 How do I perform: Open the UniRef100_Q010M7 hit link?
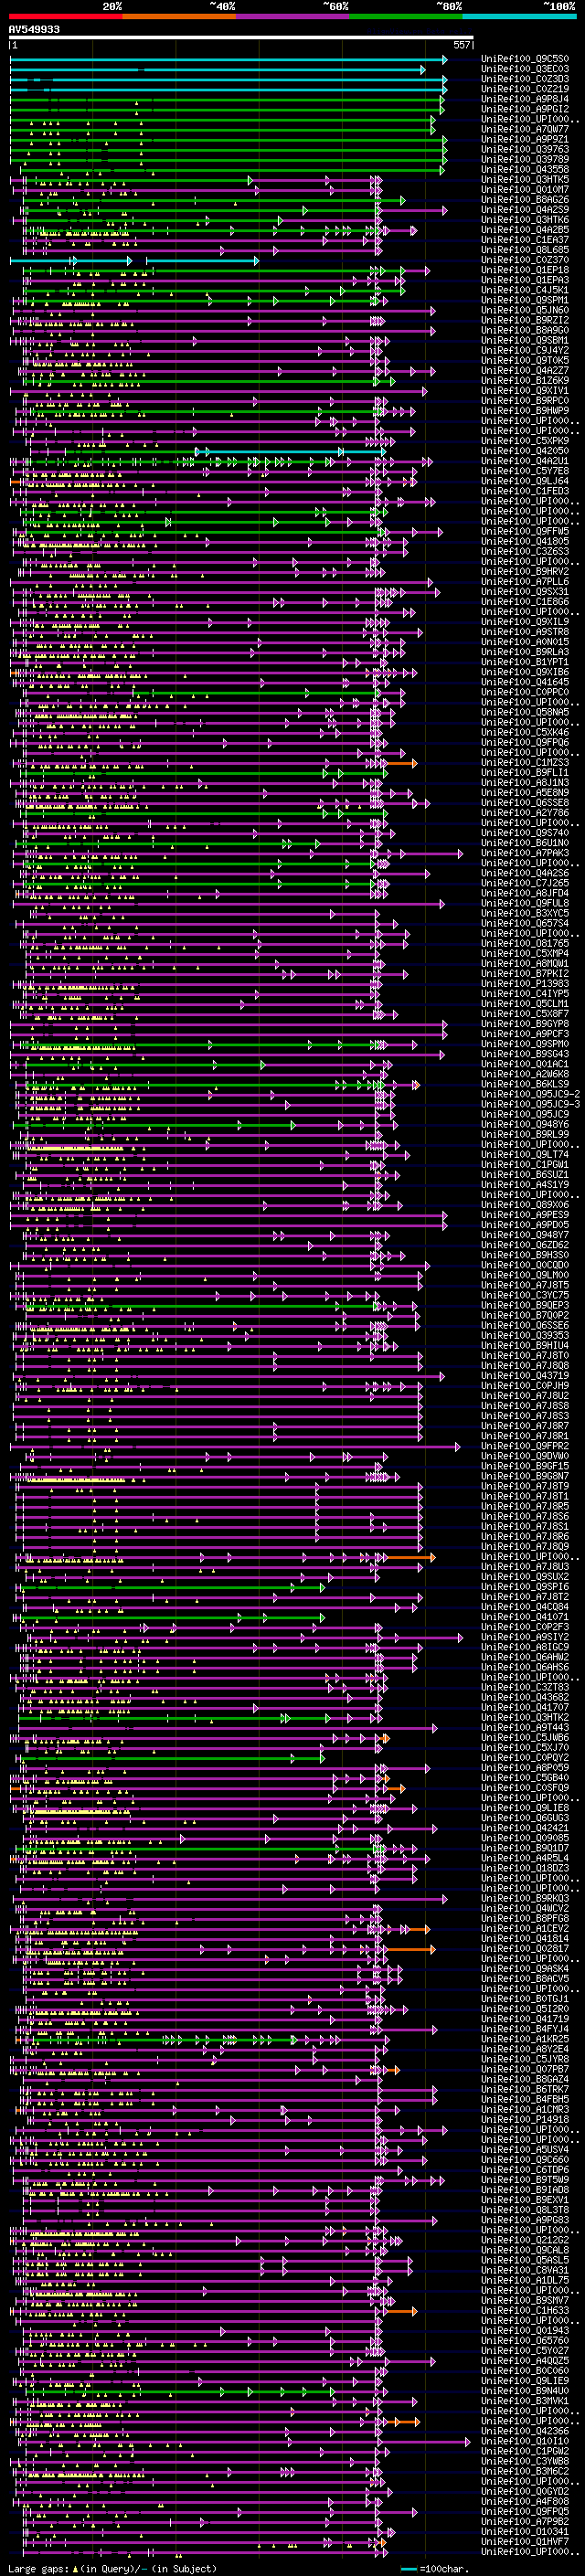coord(525,189)
